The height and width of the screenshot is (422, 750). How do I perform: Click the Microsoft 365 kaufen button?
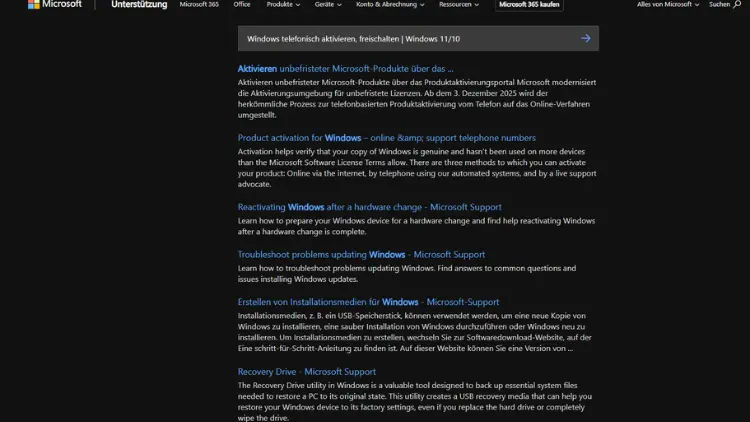529,4
